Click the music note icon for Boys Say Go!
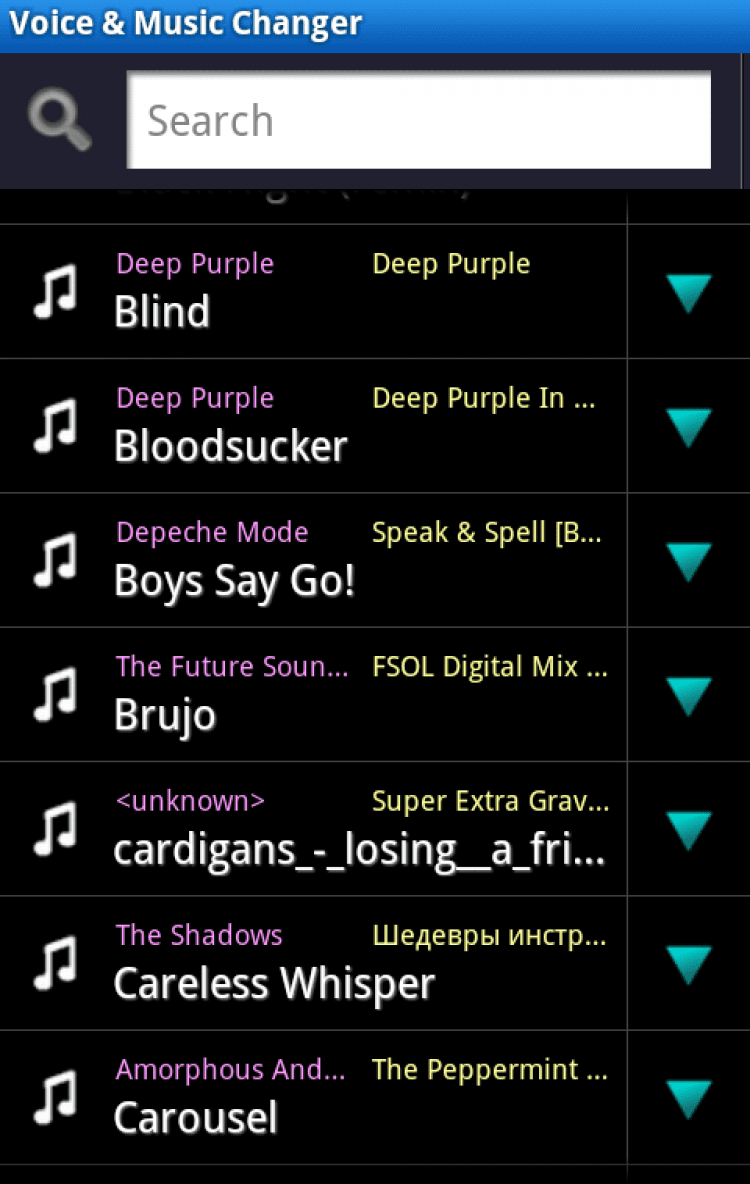Screen dimensions: 750x1184 tap(56, 560)
